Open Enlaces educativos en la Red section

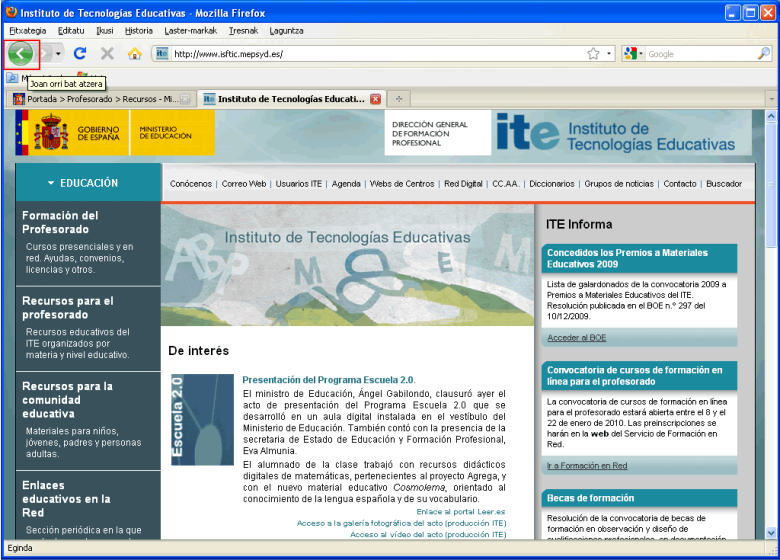(x=66, y=499)
